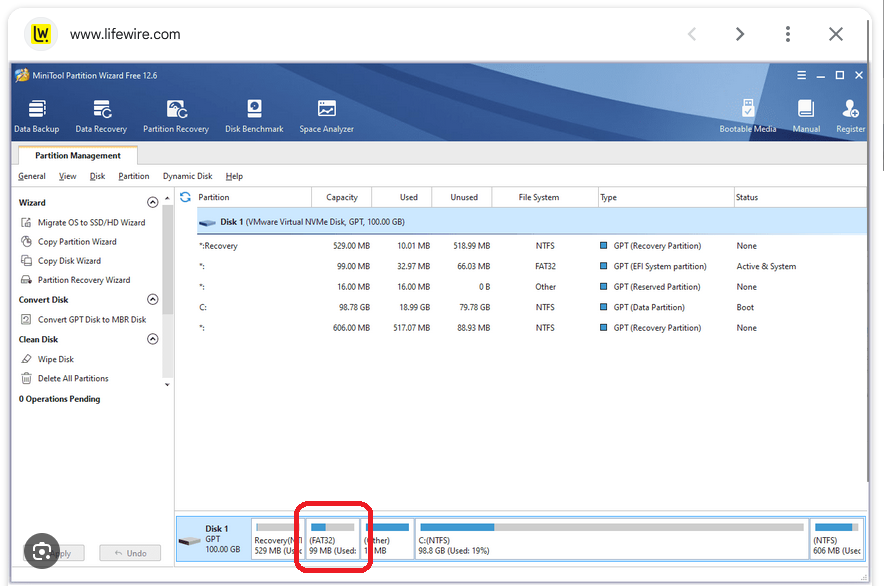
Task: Select FAT32 99 MB block in disk map
Action: point(333,539)
